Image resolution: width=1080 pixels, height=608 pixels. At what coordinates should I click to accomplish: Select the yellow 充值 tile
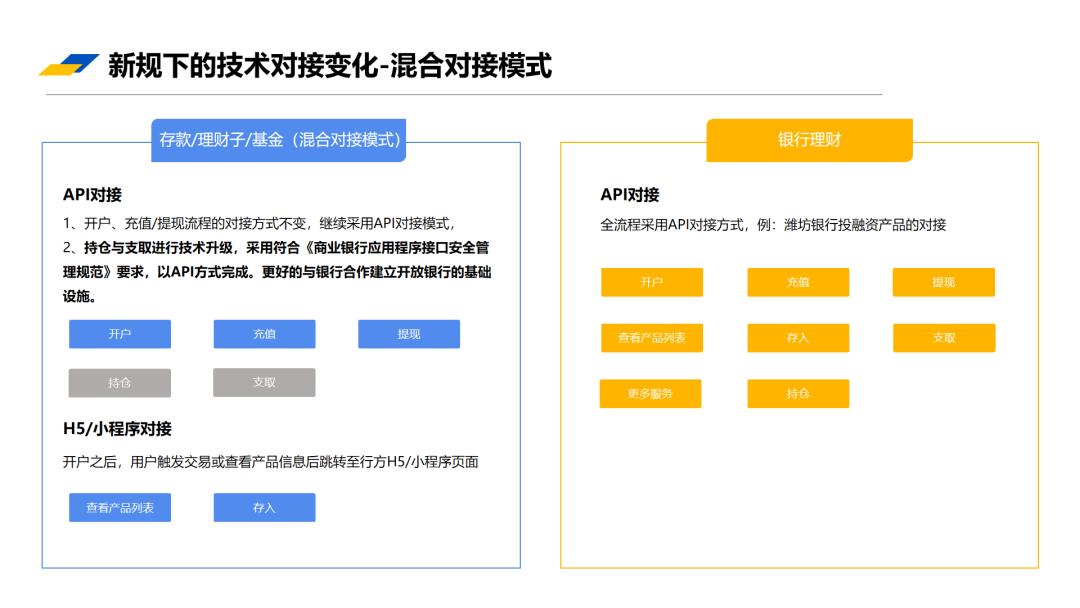point(800,283)
